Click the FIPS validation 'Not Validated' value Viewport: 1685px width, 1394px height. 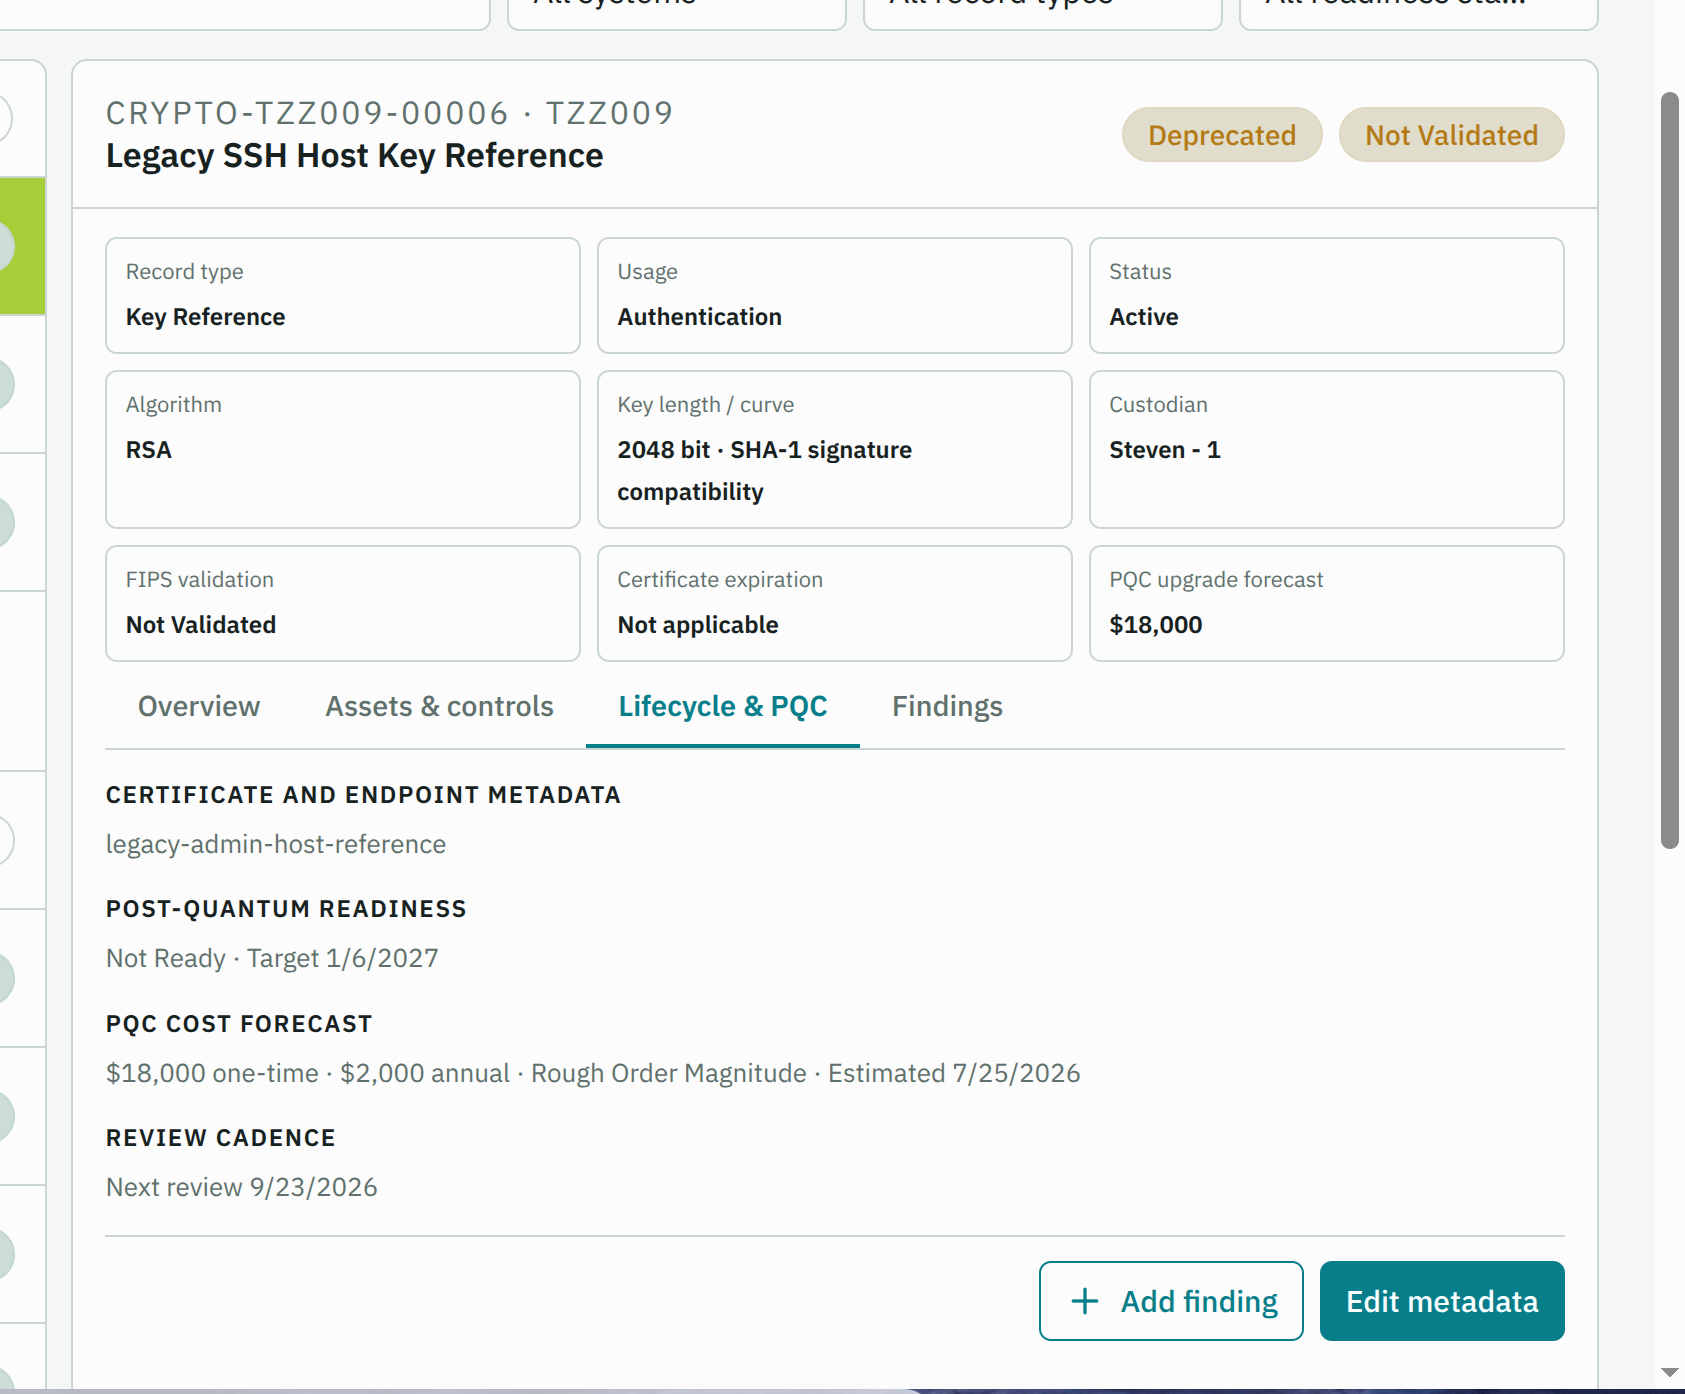point(201,625)
